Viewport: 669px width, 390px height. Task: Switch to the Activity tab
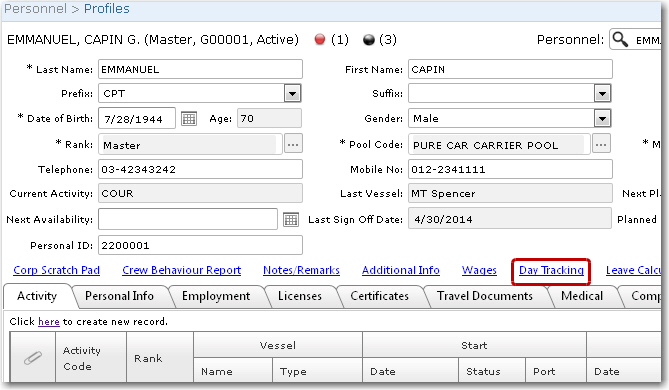(37, 296)
